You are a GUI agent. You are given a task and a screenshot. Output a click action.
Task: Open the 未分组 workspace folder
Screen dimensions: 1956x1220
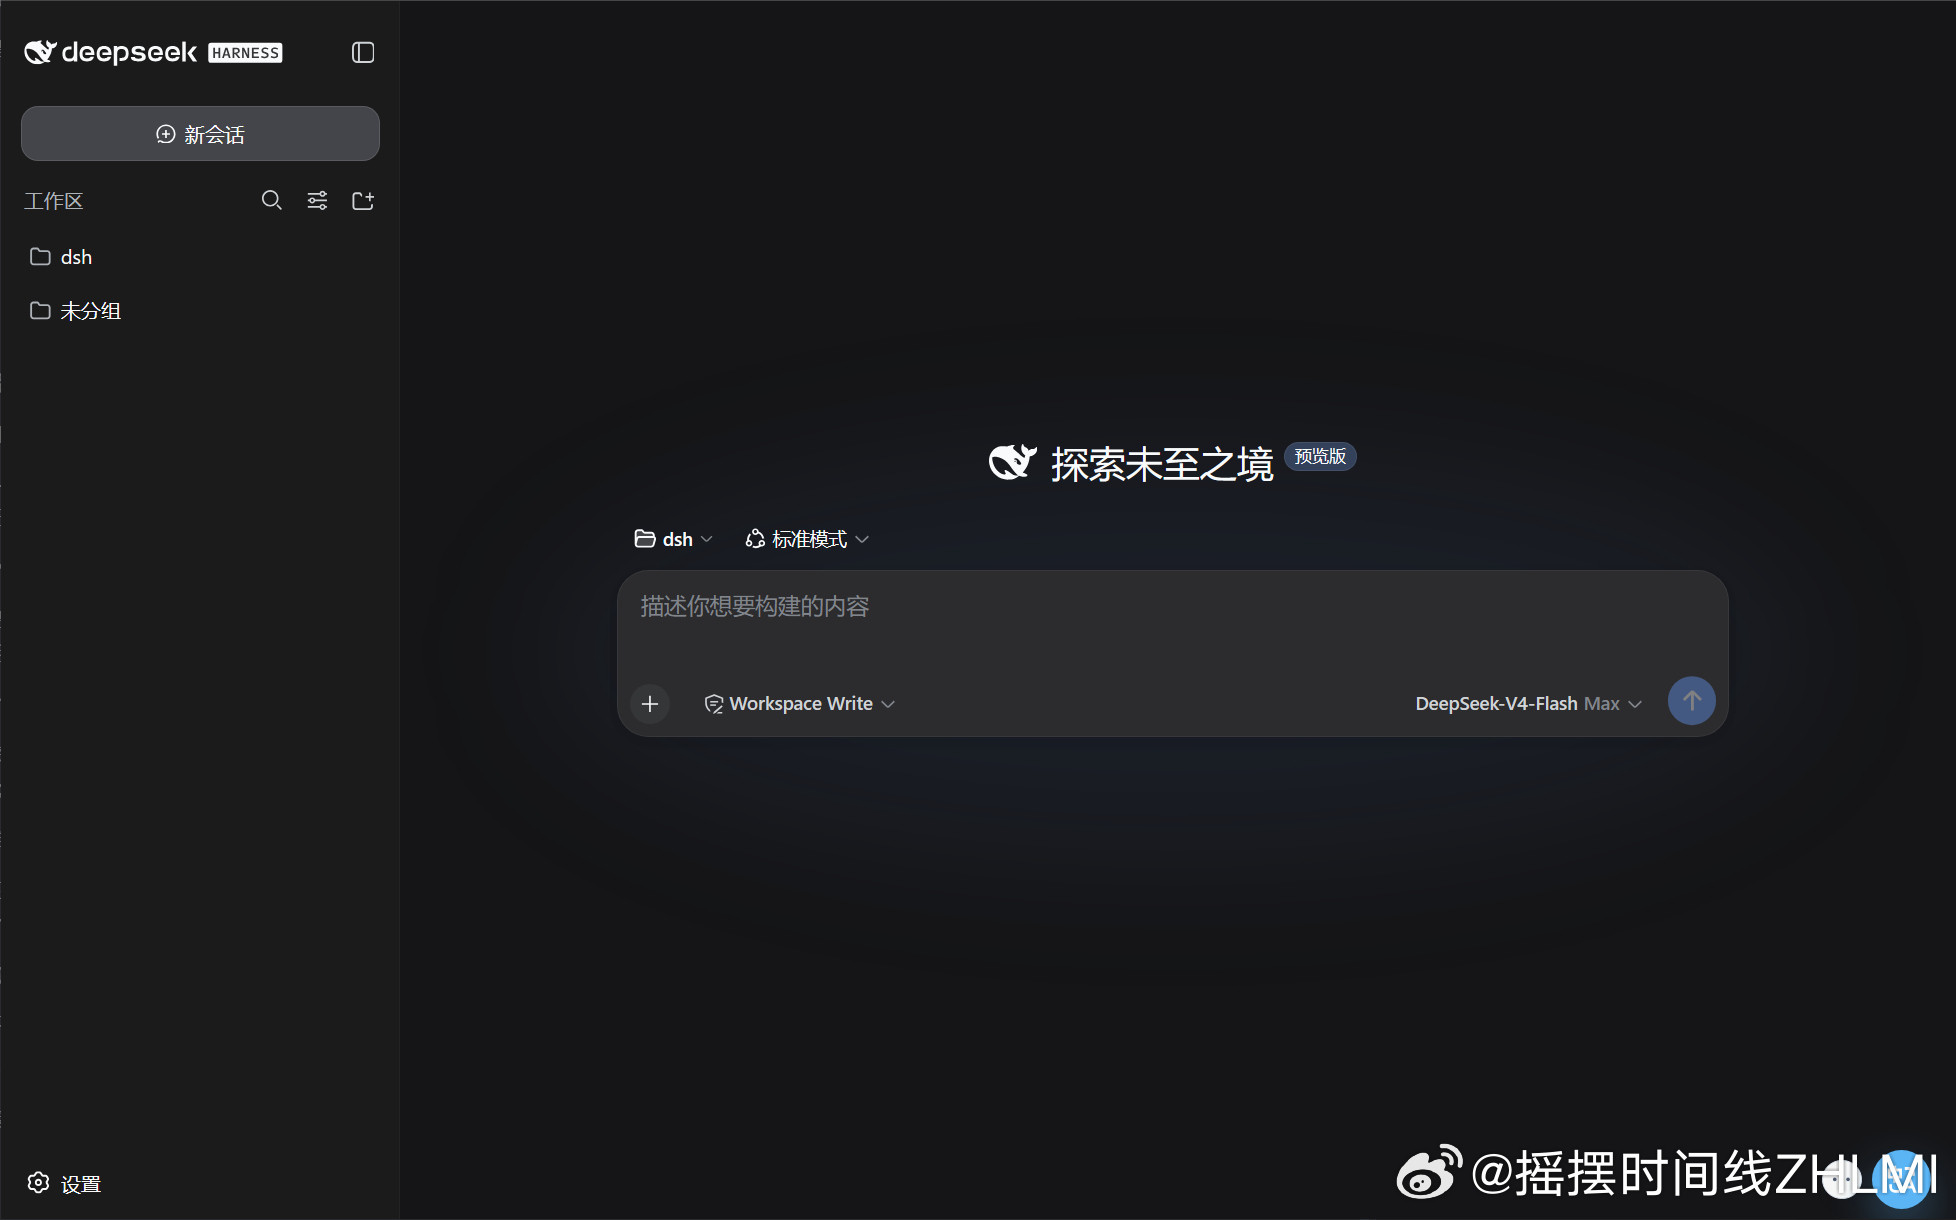tap(200, 311)
